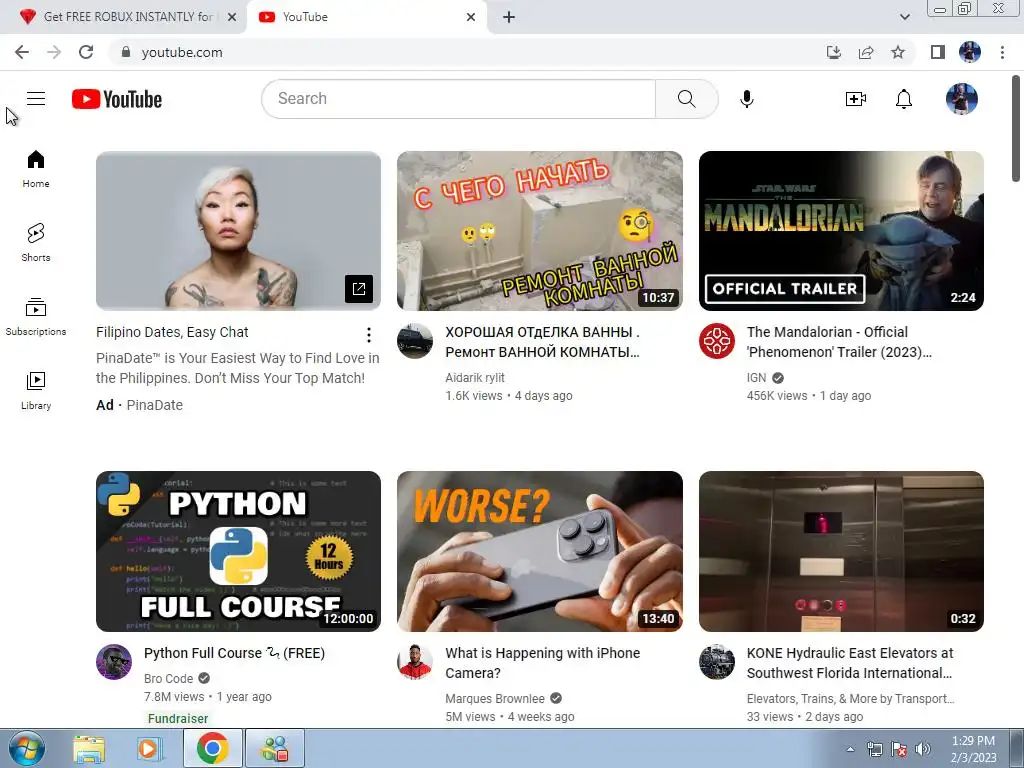Play the elevator video thumbnail
This screenshot has width=1024, height=768.
841,551
